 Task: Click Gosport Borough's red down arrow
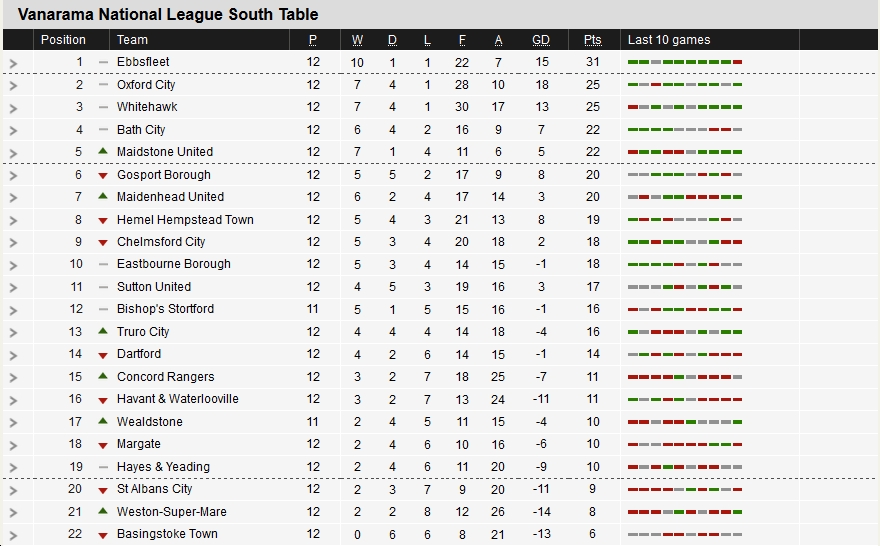pos(103,176)
